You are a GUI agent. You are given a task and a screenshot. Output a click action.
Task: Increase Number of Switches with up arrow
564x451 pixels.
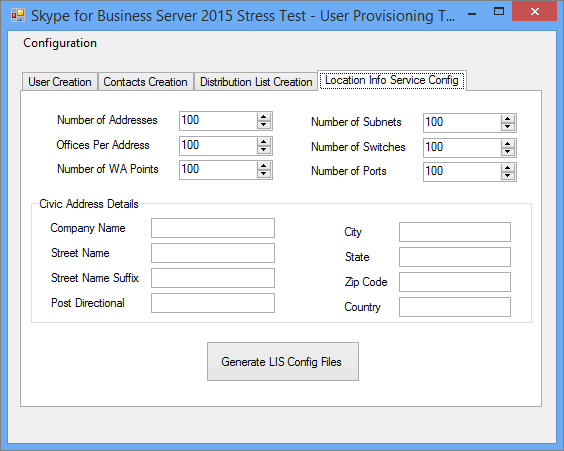[508, 144]
